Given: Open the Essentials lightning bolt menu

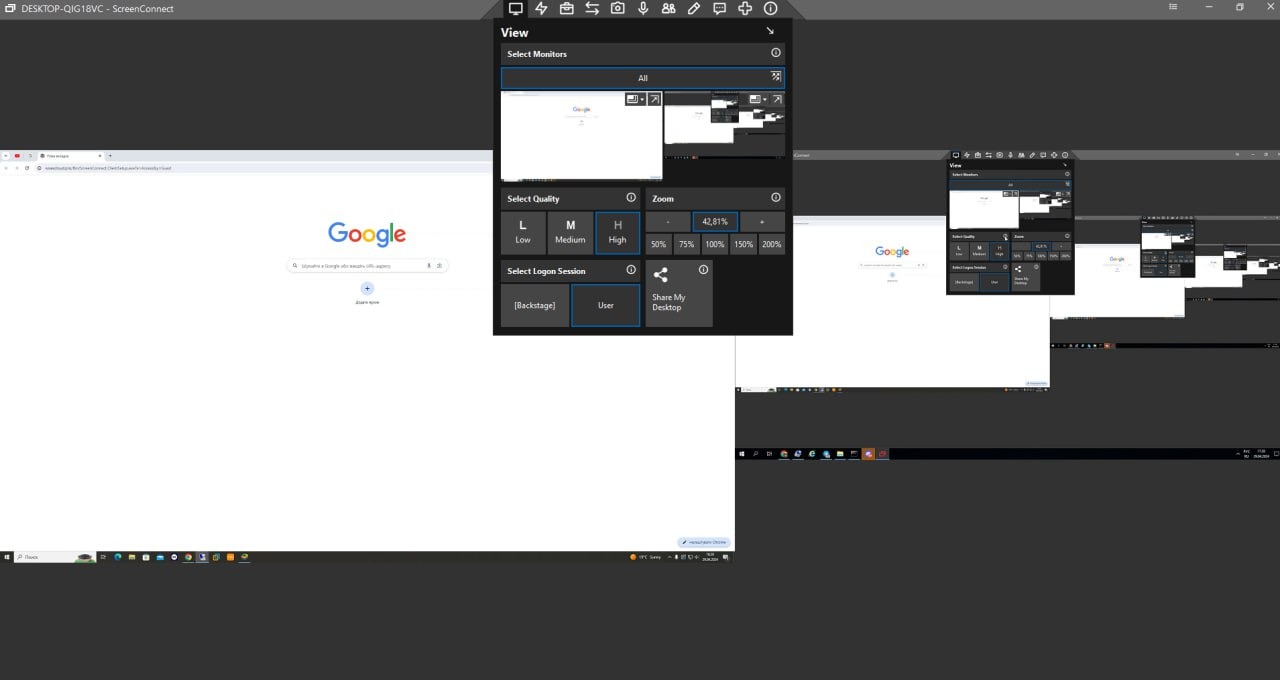Looking at the screenshot, I should coord(541,8).
